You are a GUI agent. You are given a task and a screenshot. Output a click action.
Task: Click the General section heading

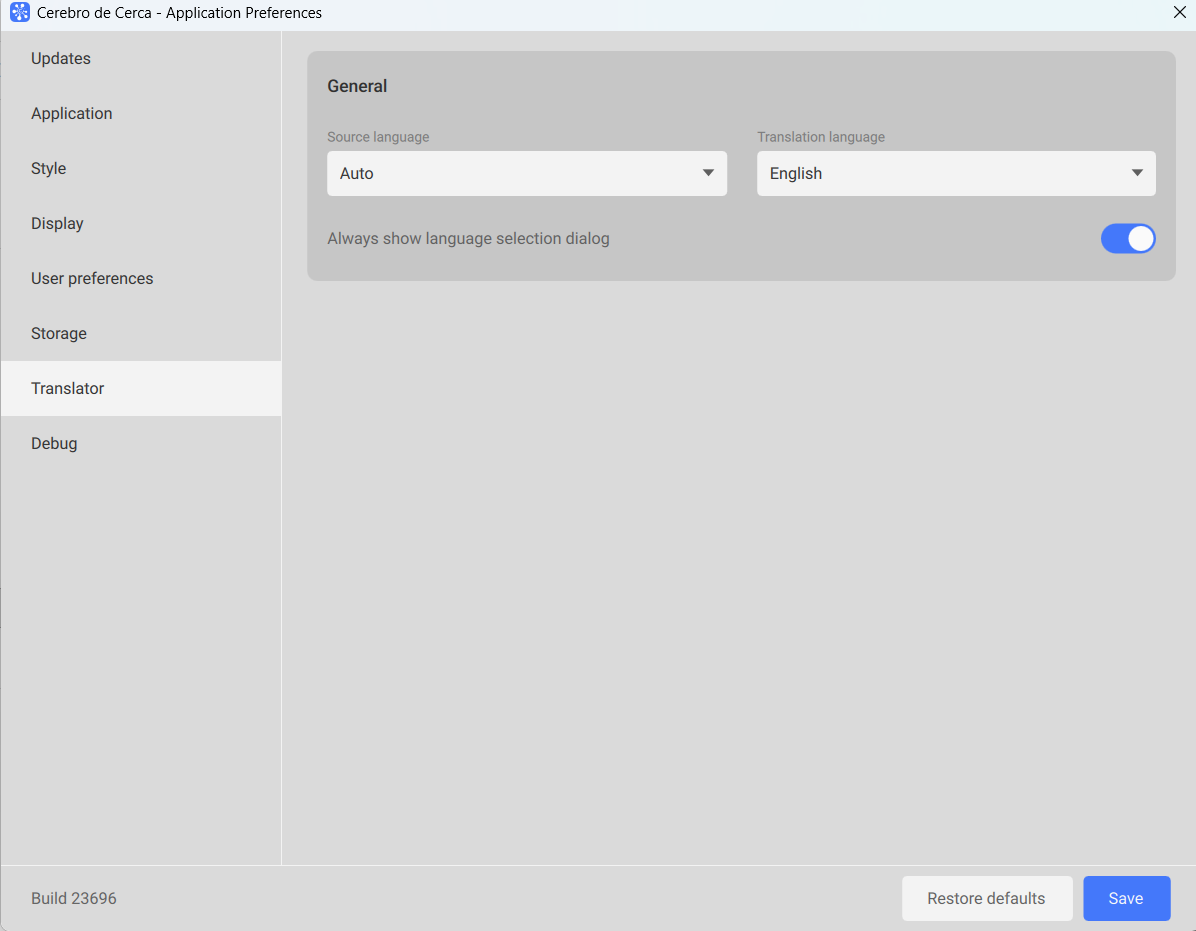[x=357, y=87]
